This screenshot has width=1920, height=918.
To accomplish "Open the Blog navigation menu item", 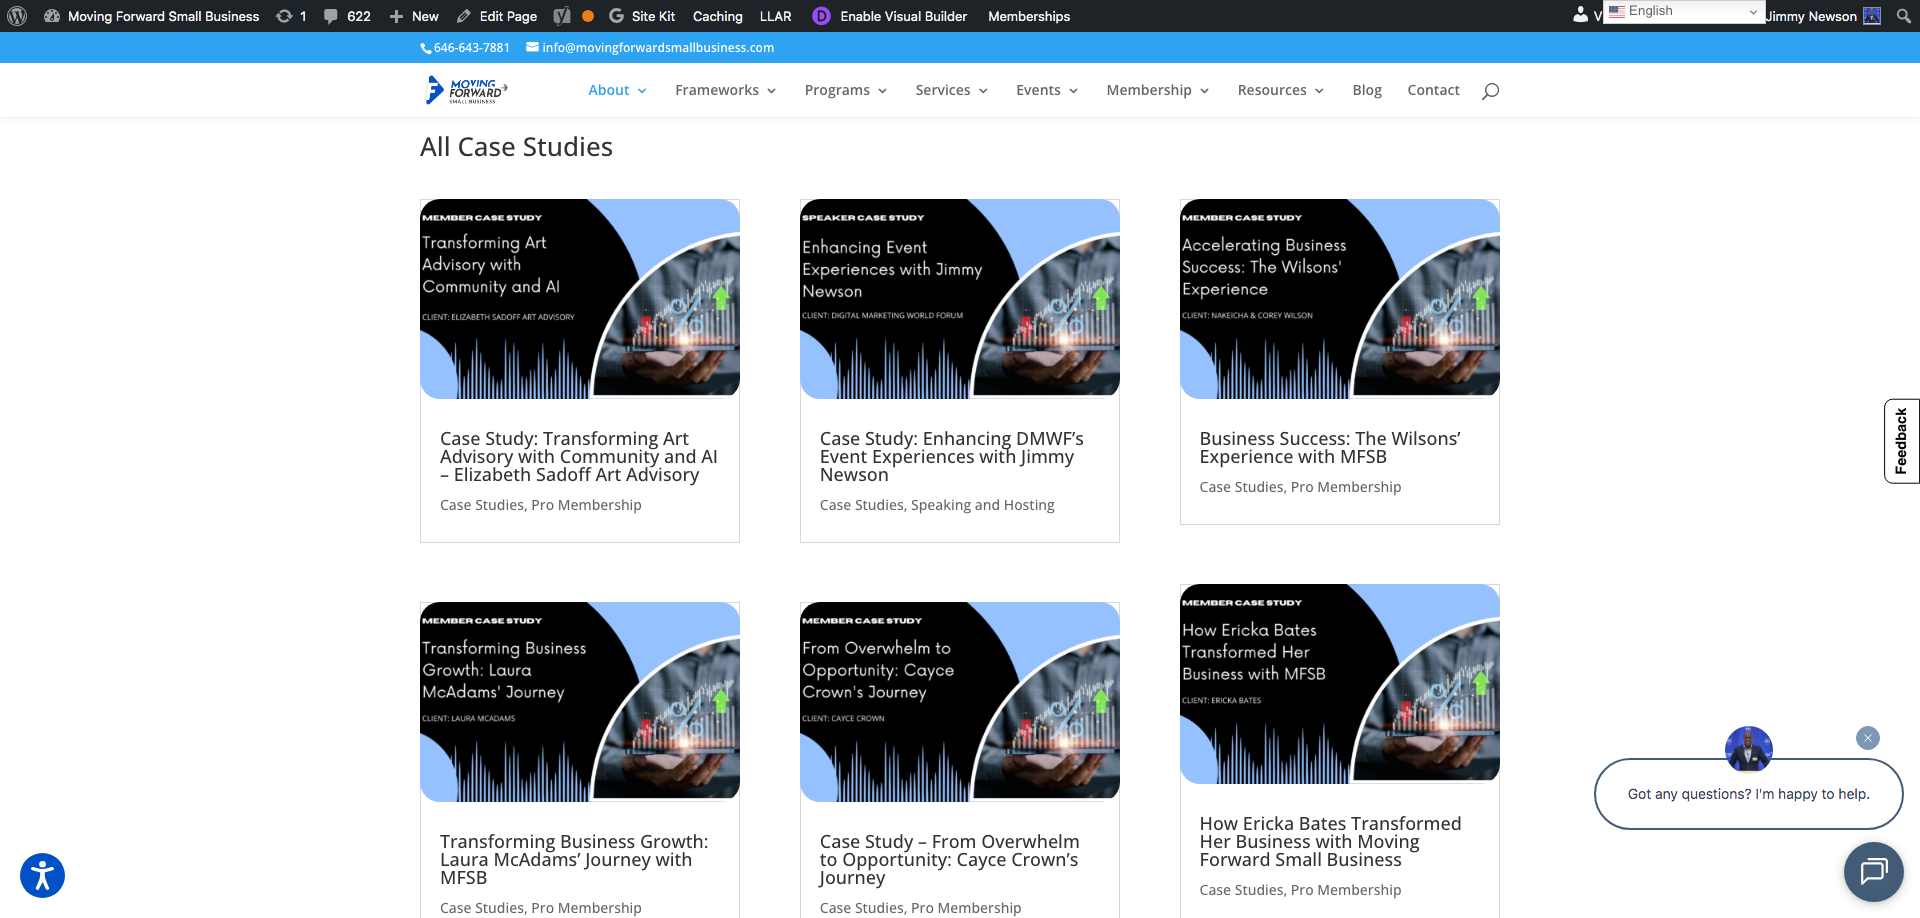I will pos(1367,90).
